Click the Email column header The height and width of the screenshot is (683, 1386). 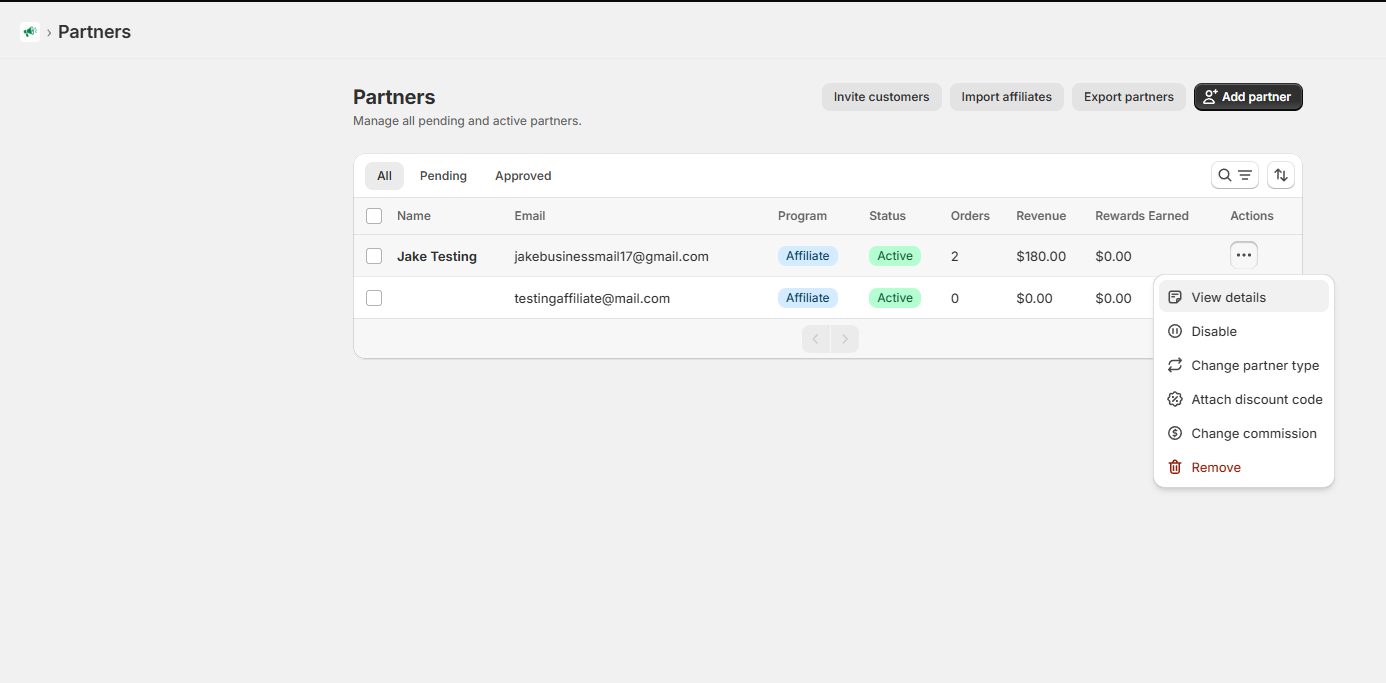[x=530, y=216]
